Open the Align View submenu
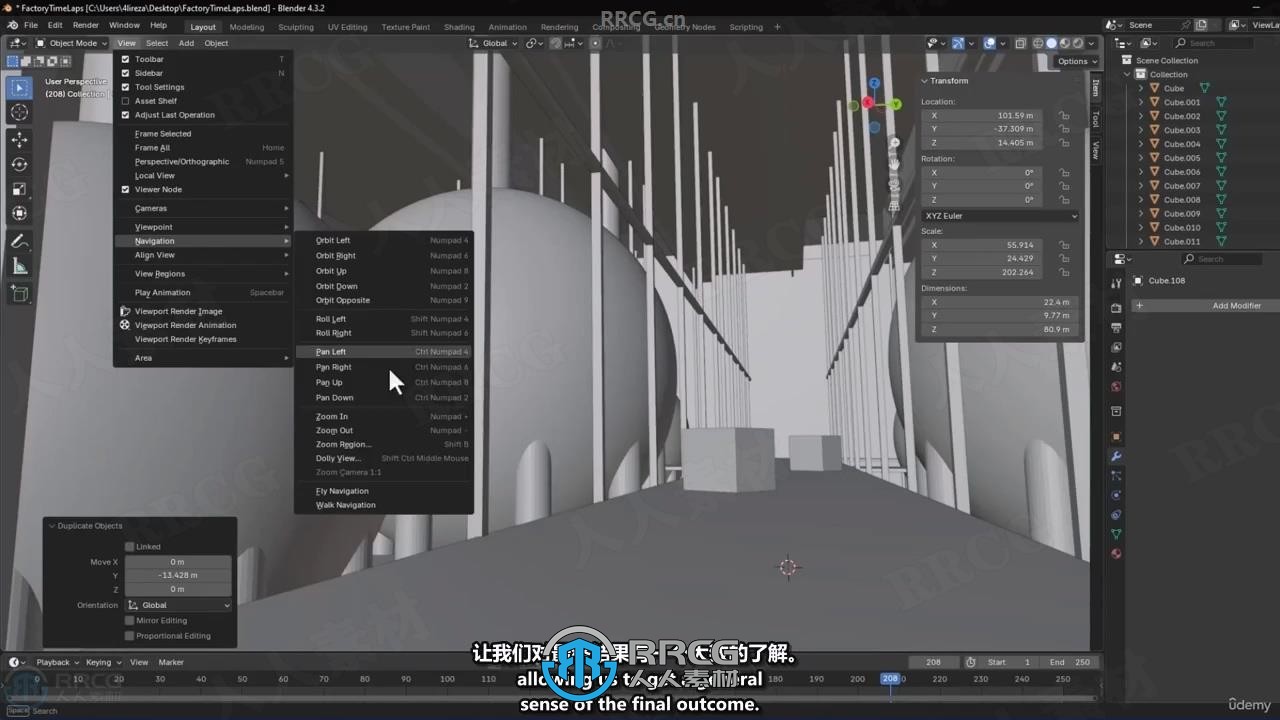 tap(202, 255)
